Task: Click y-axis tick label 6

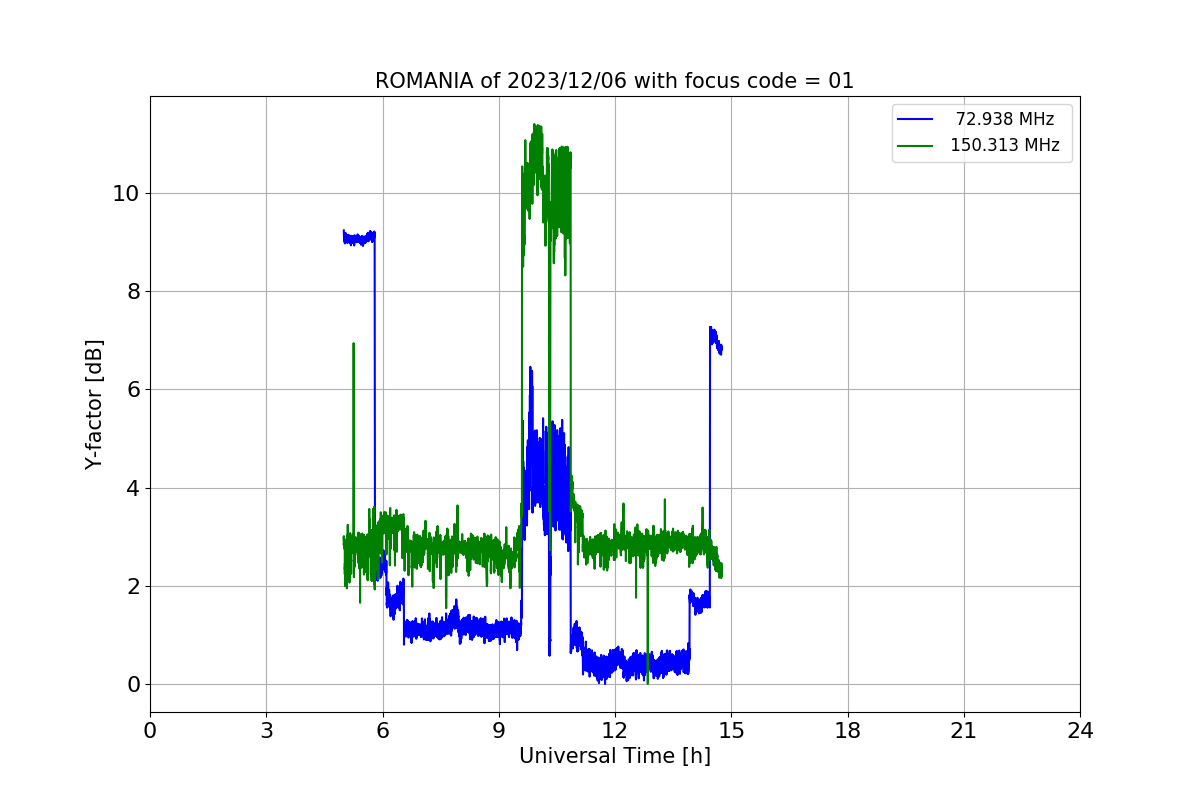Action: click(x=131, y=390)
